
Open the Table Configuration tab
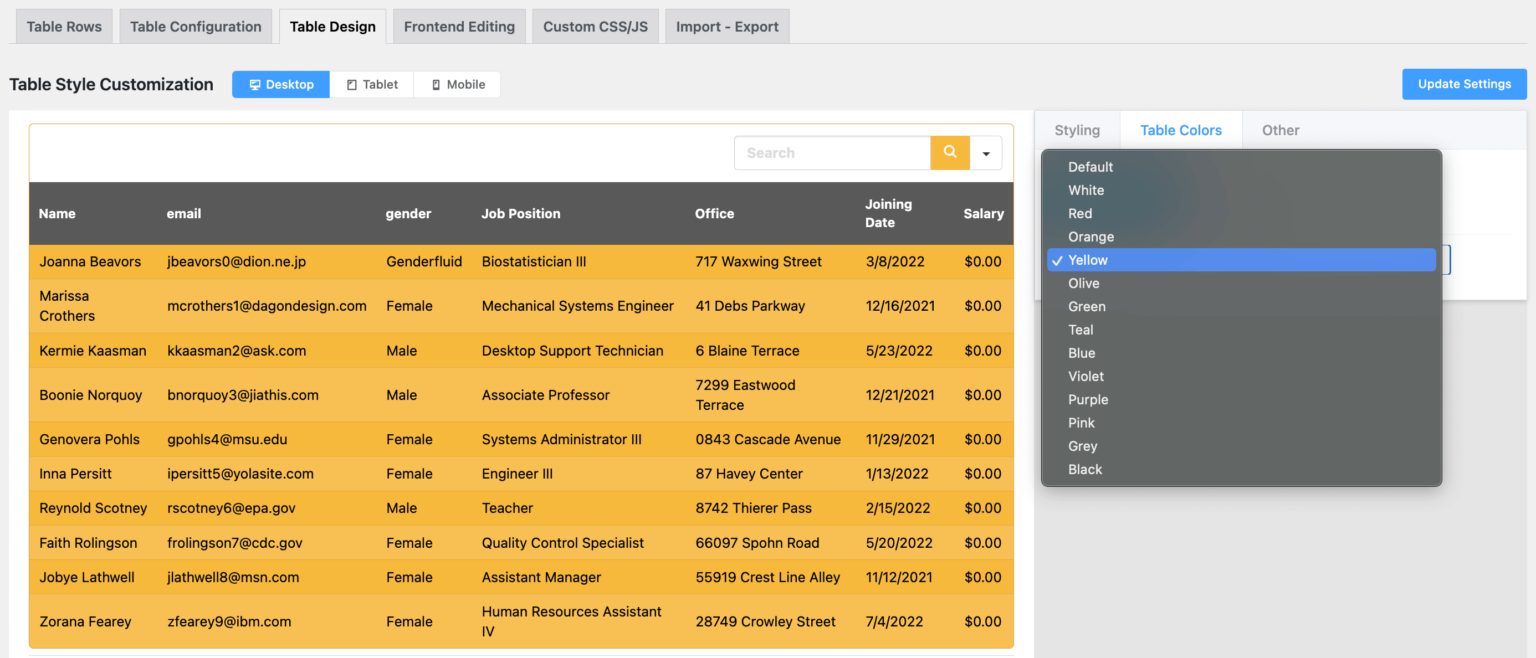[x=196, y=27]
